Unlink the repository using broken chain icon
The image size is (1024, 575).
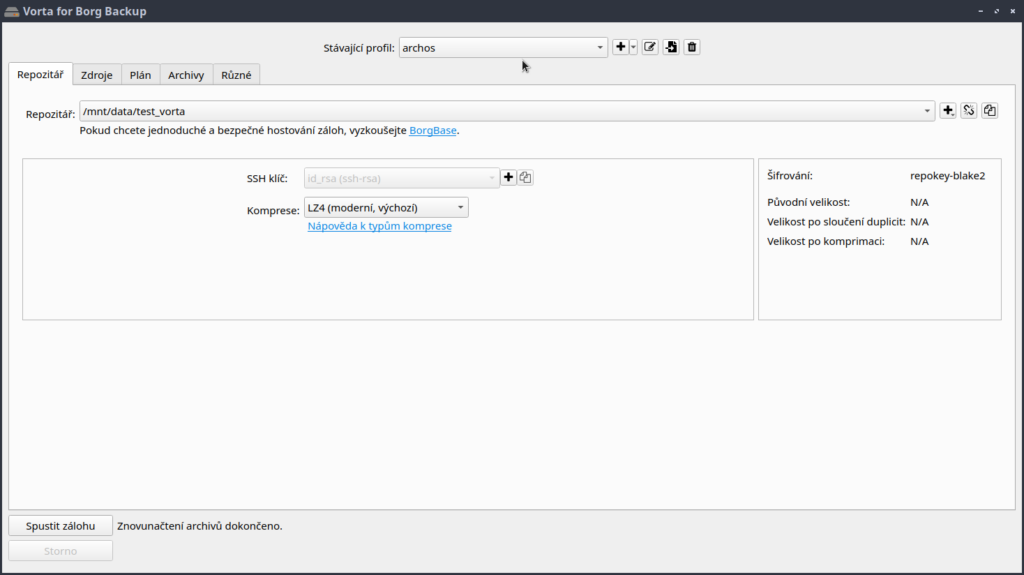click(x=969, y=111)
